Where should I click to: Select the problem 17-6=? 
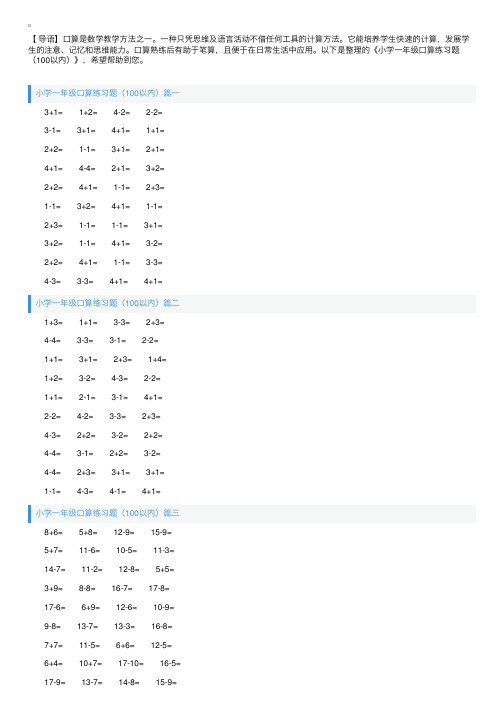click(x=55, y=608)
